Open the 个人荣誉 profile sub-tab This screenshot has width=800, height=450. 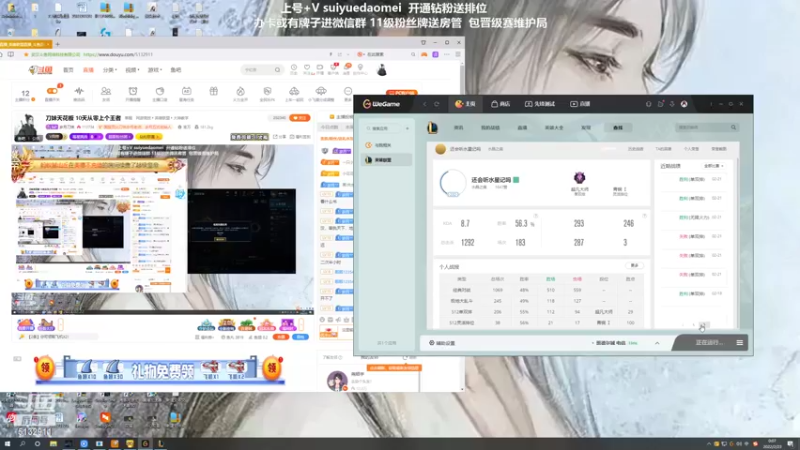(691, 149)
